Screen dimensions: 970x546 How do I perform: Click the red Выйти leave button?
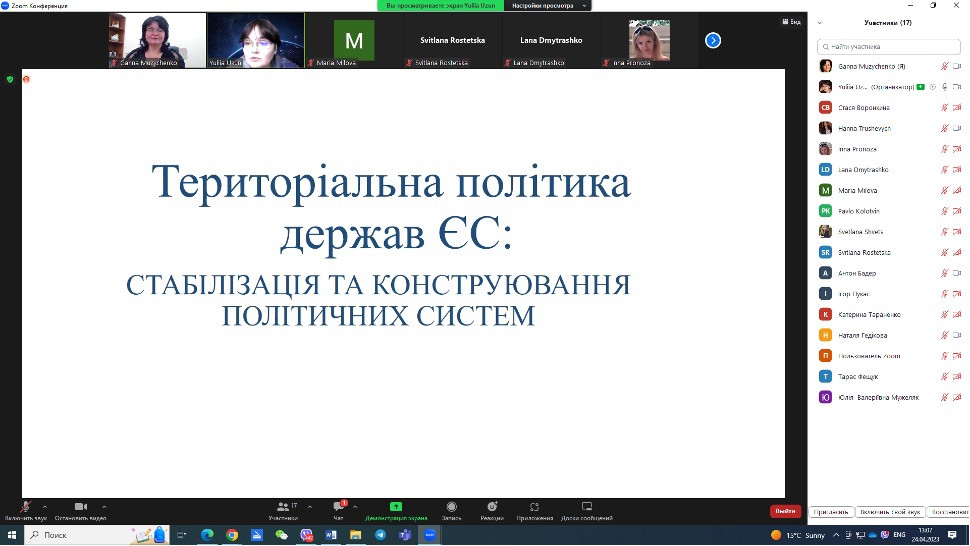pyautogui.click(x=785, y=511)
